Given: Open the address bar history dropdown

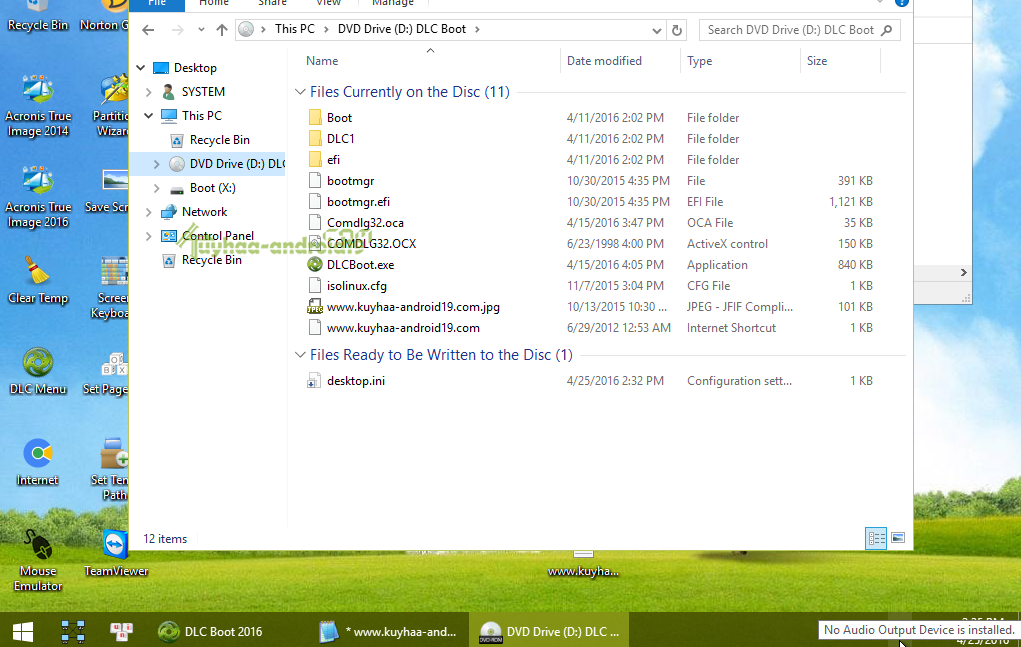Looking at the screenshot, I should (x=657, y=30).
